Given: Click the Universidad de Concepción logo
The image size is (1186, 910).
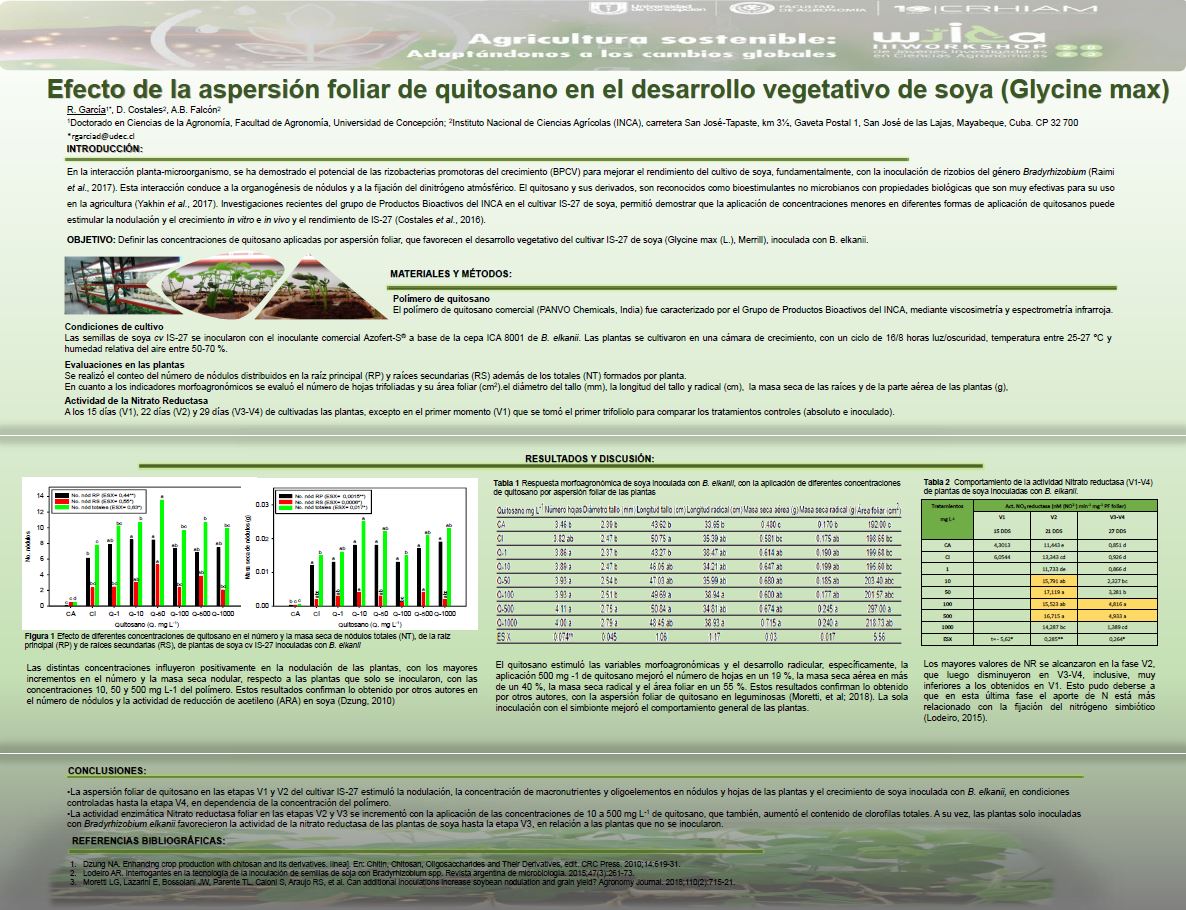Looking at the screenshot, I should click(x=648, y=8).
